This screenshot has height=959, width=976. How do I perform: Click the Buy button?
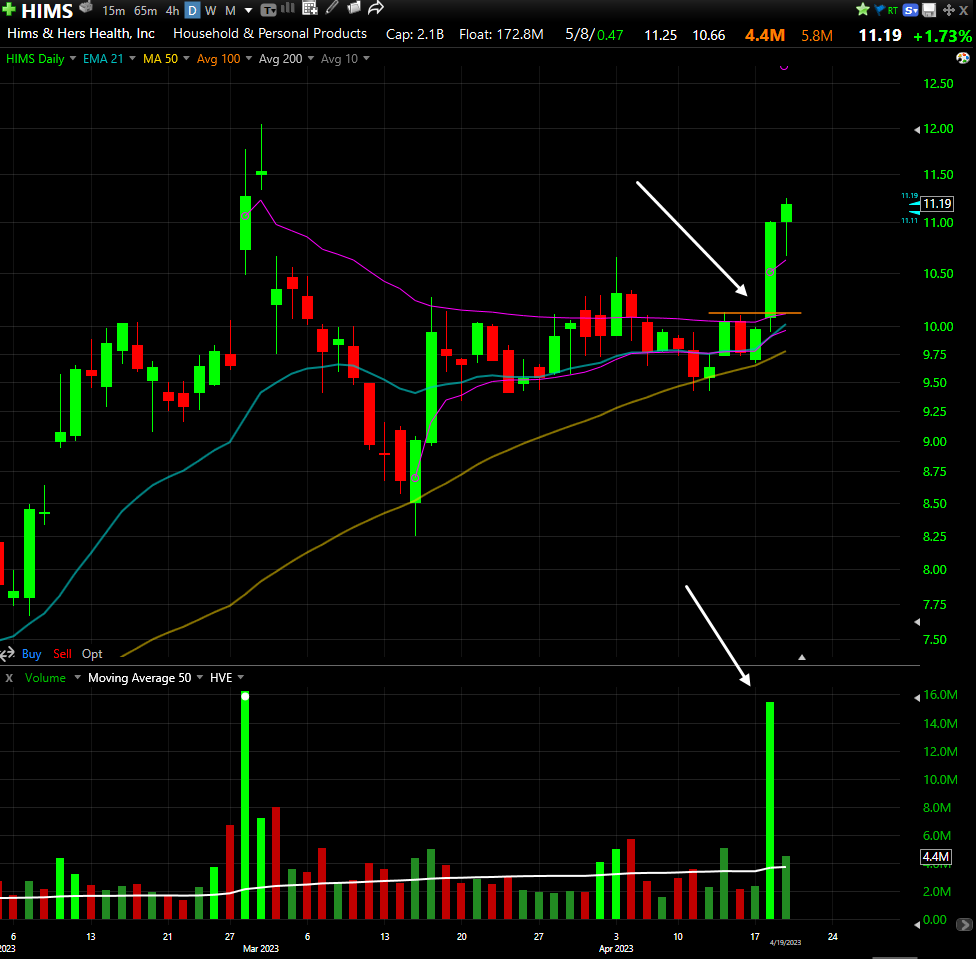[31, 653]
